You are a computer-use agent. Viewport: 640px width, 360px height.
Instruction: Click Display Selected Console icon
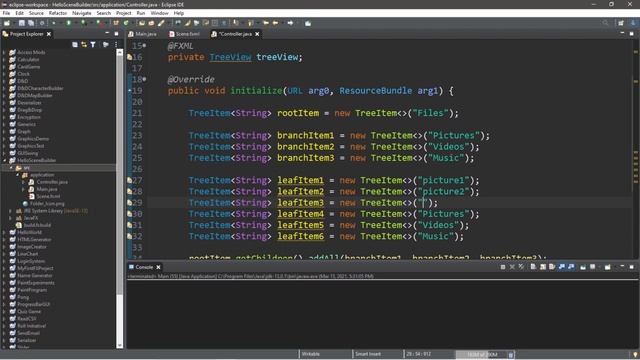tap(593, 267)
